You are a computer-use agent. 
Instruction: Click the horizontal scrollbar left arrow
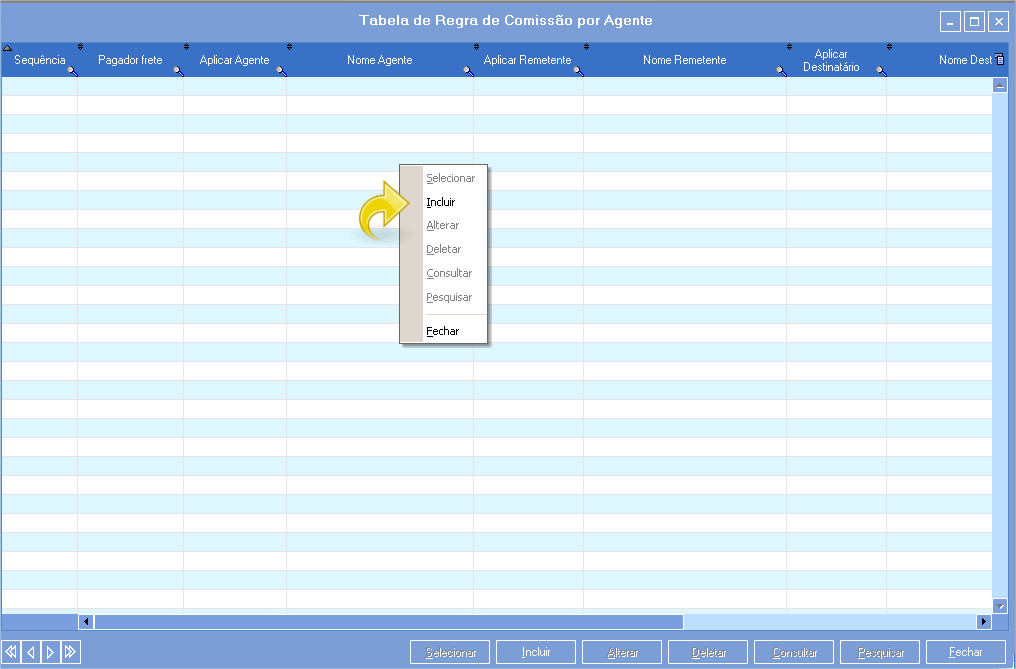point(86,622)
